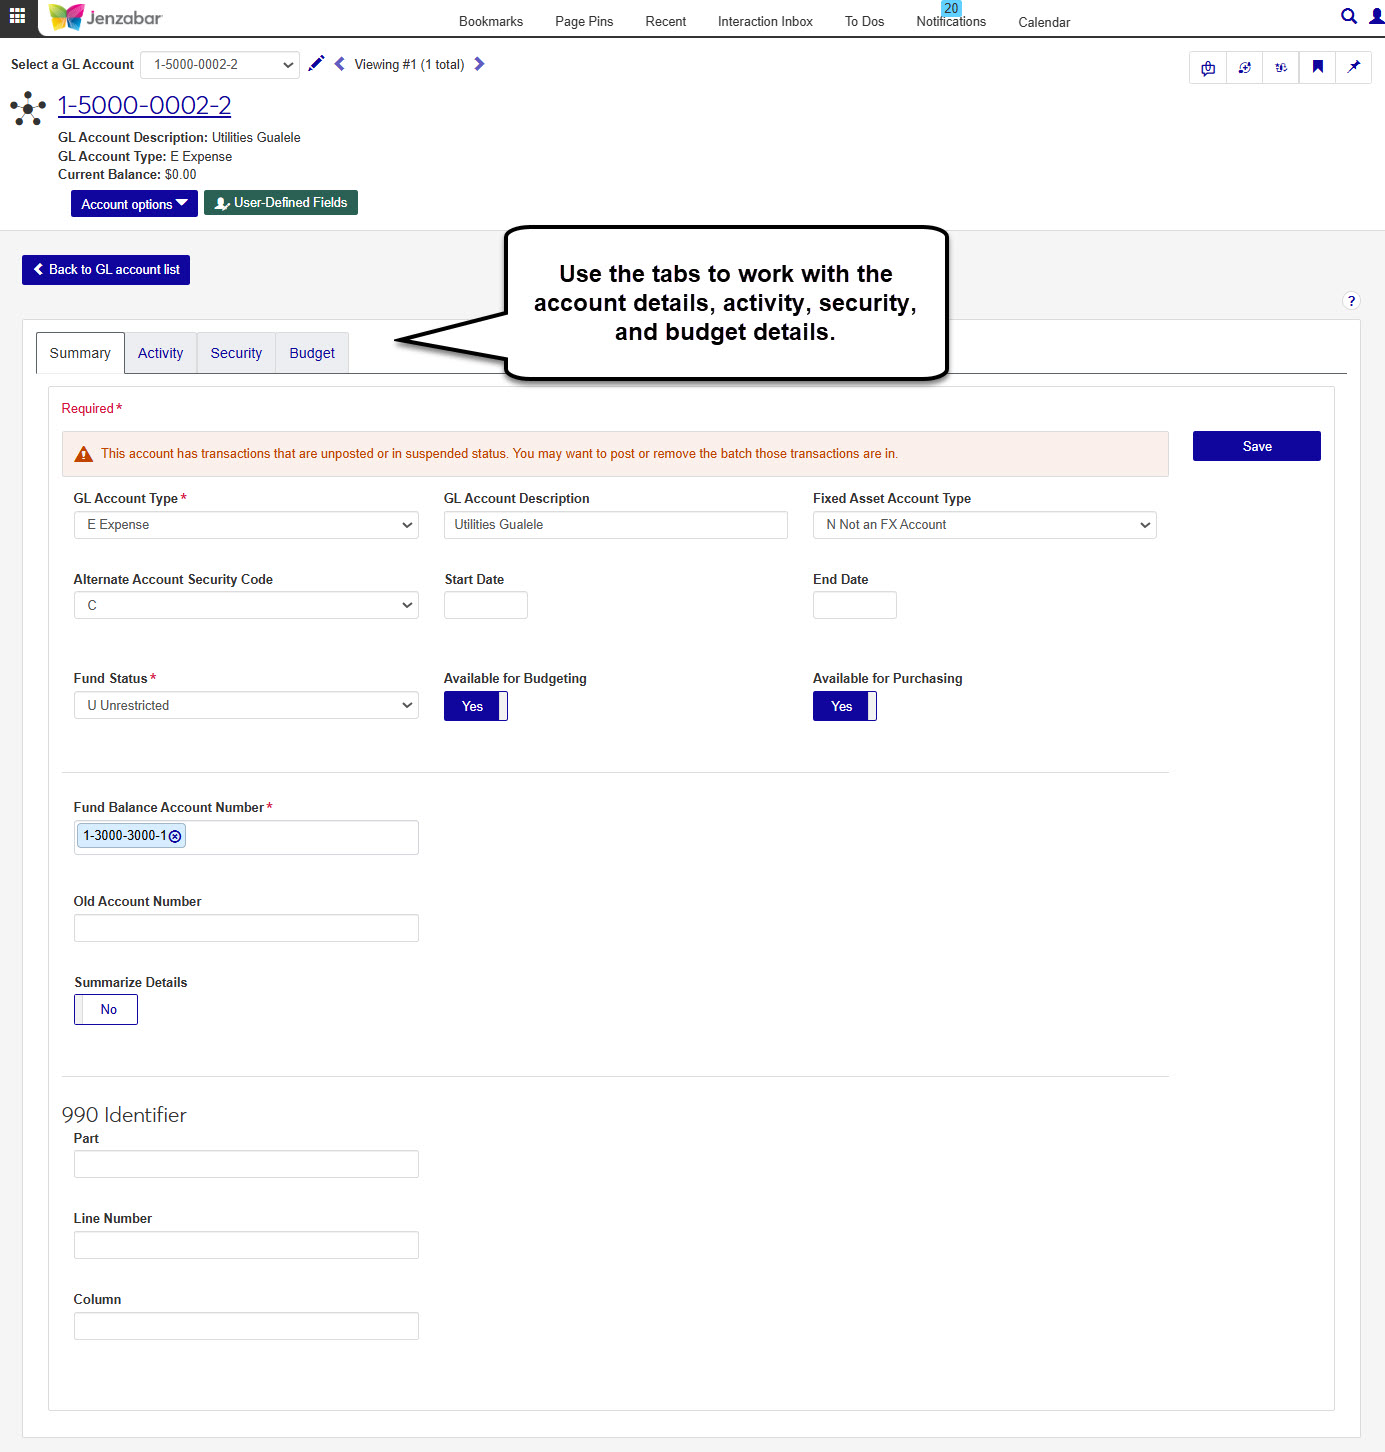
Task: Click the 'Current Balance: $0.00' text
Action: coord(127,174)
